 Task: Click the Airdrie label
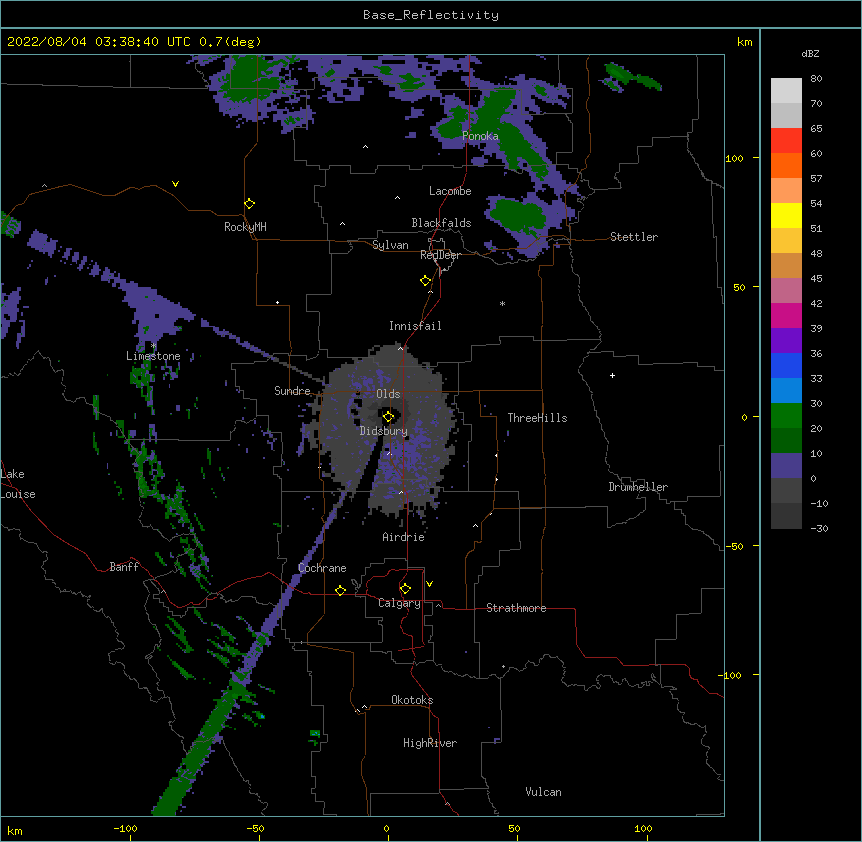point(404,537)
